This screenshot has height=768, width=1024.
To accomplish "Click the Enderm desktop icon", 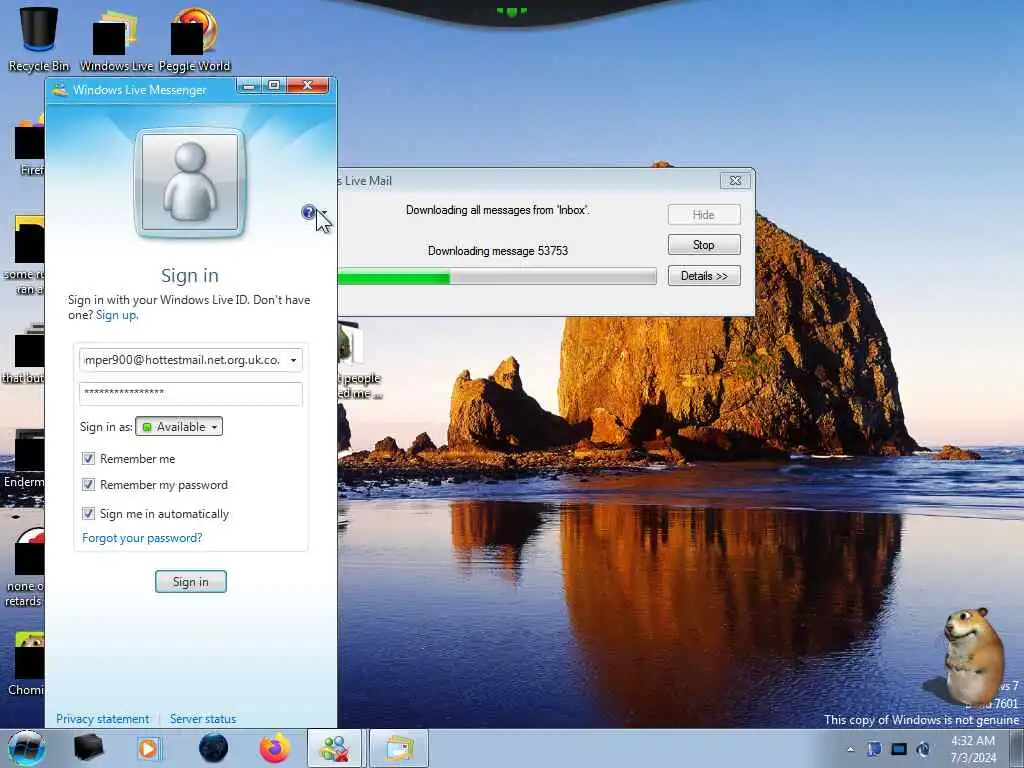I will (x=26, y=459).
